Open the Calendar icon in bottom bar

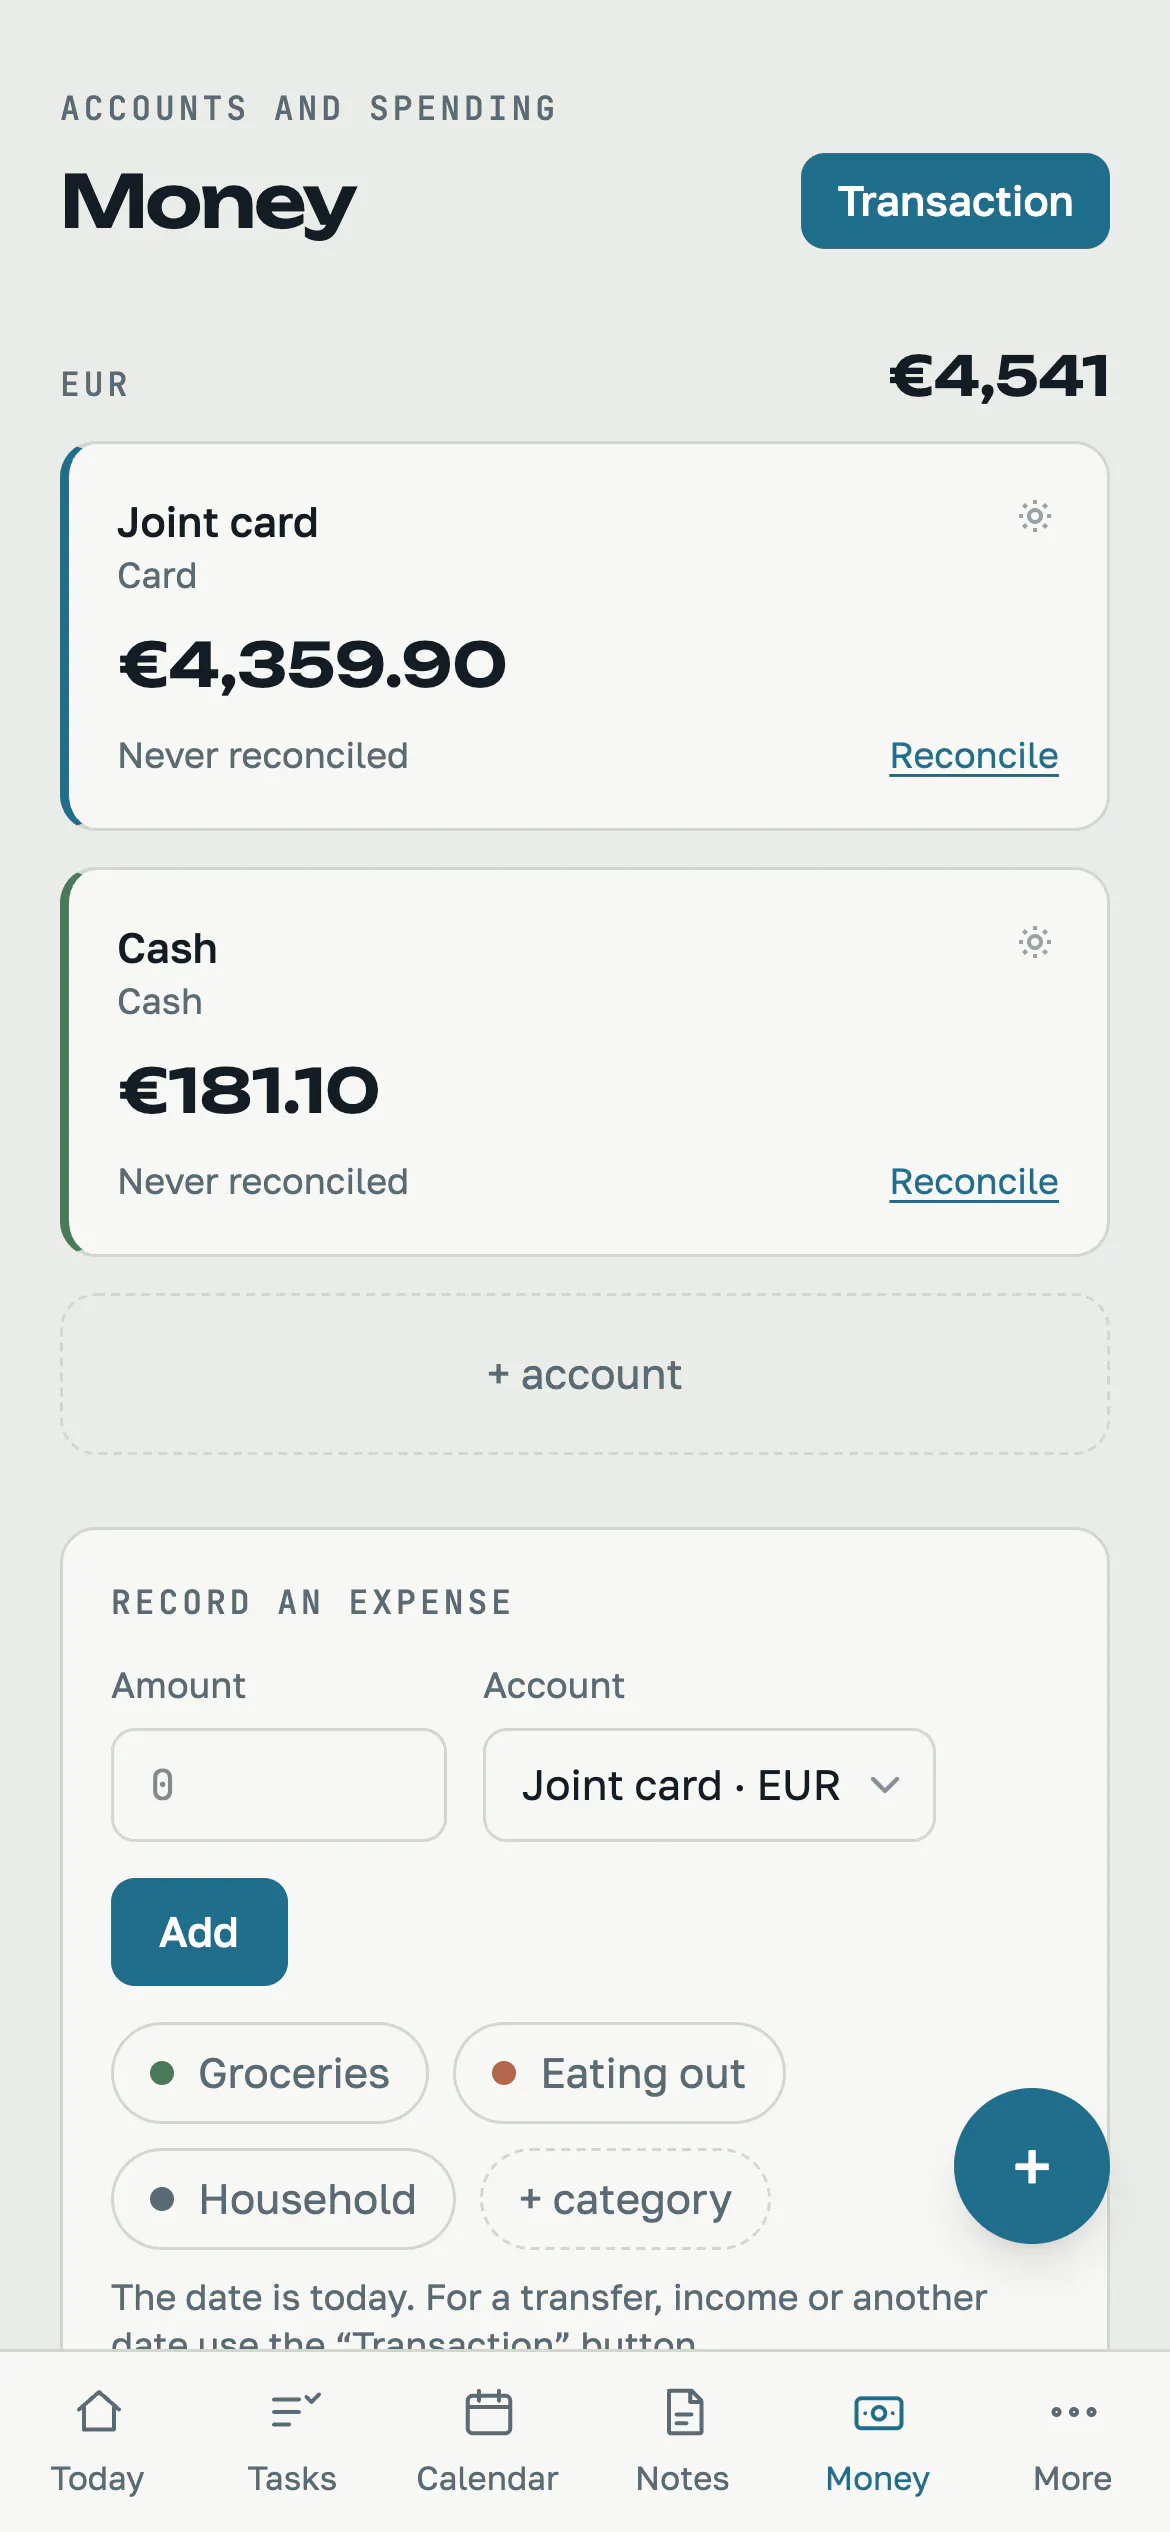(488, 2411)
